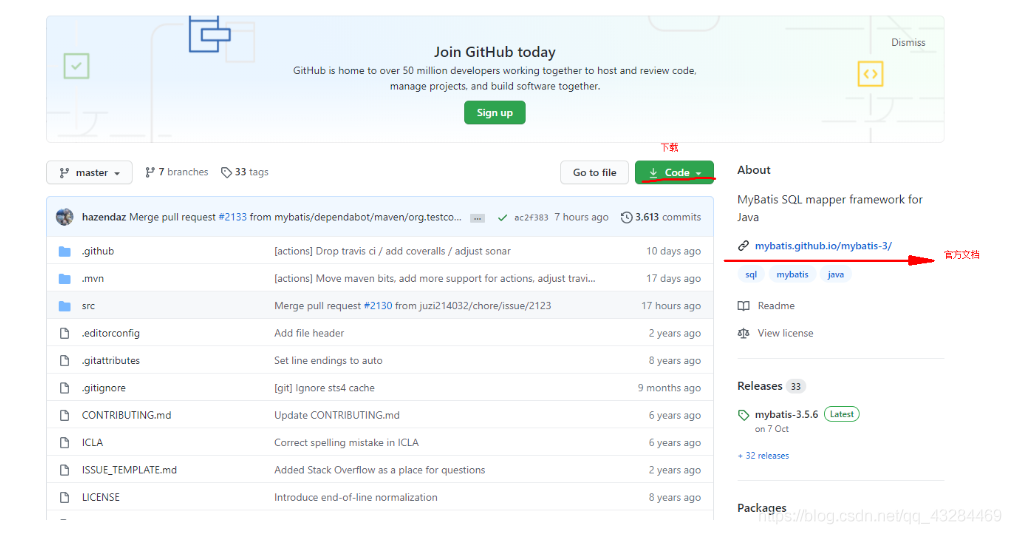Select the sql topic tag

pyautogui.click(x=751, y=274)
